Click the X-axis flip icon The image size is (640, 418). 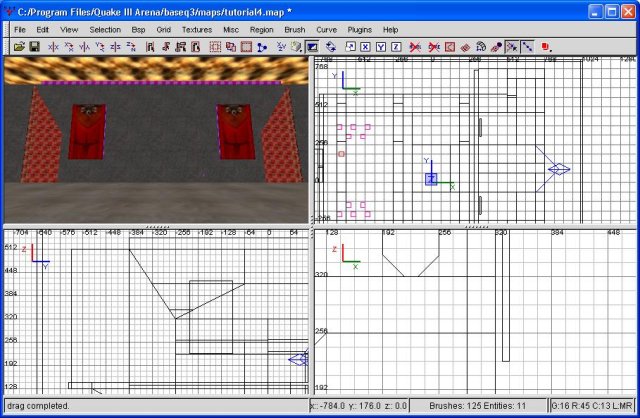pyautogui.click(x=53, y=47)
